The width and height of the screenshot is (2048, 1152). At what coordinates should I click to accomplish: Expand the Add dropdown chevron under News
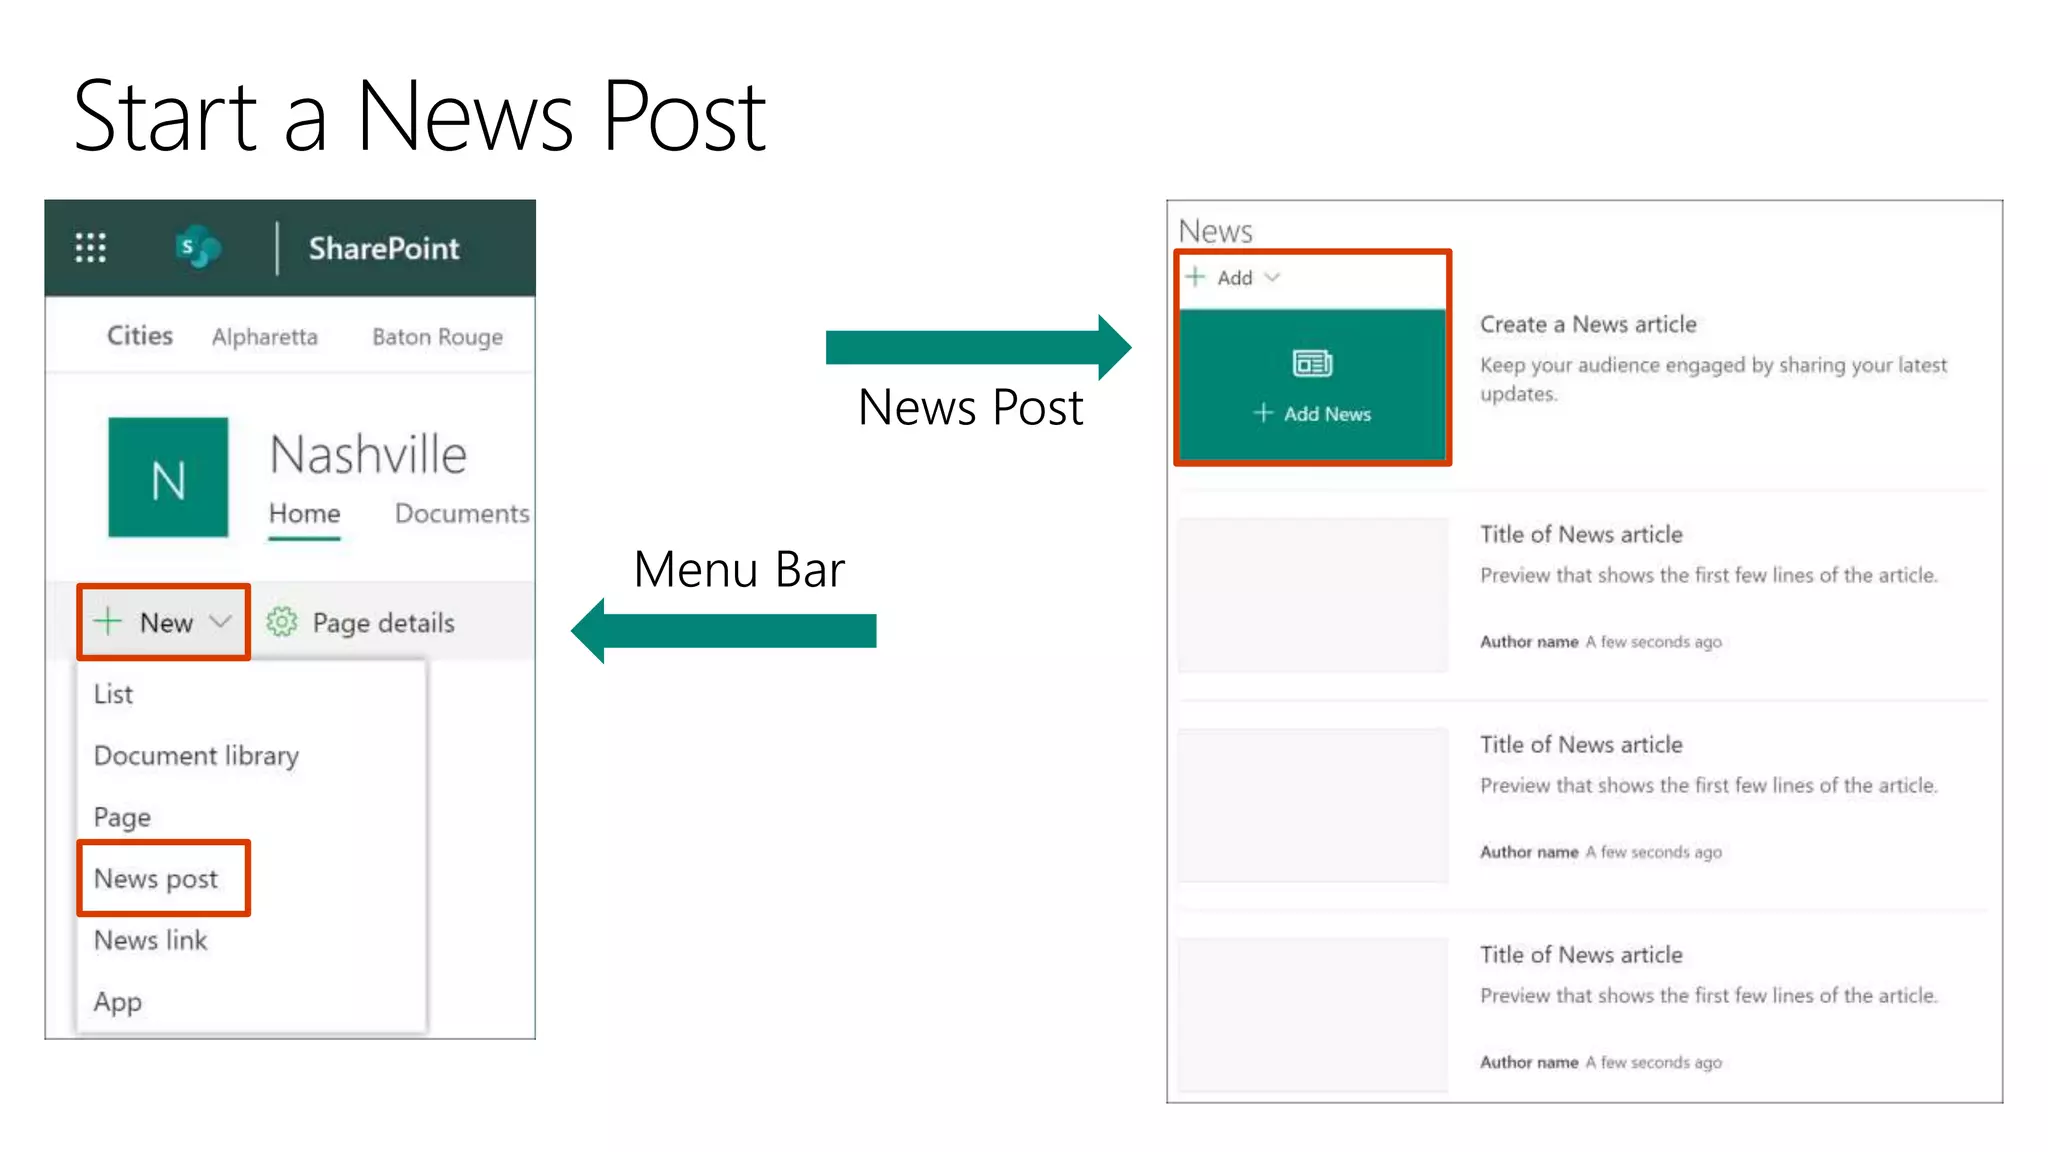[1272, 277]
